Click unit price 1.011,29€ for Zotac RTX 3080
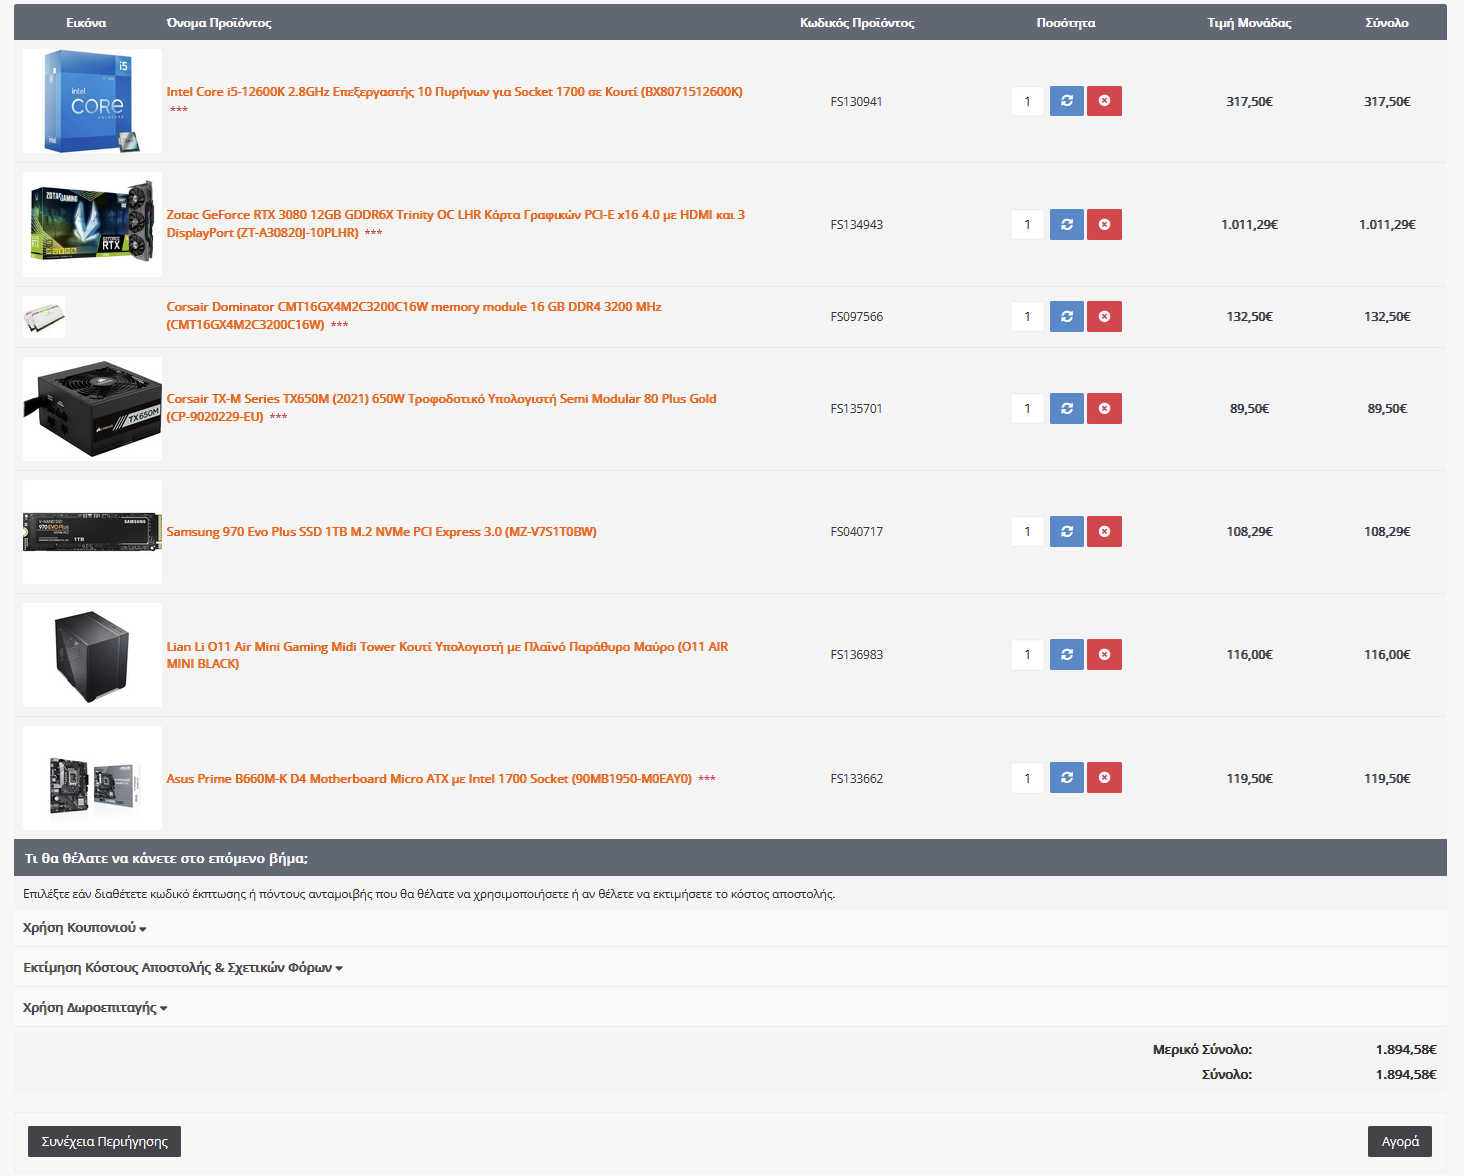This screenshot has height=1176, width=1464. coord(1249,224)
